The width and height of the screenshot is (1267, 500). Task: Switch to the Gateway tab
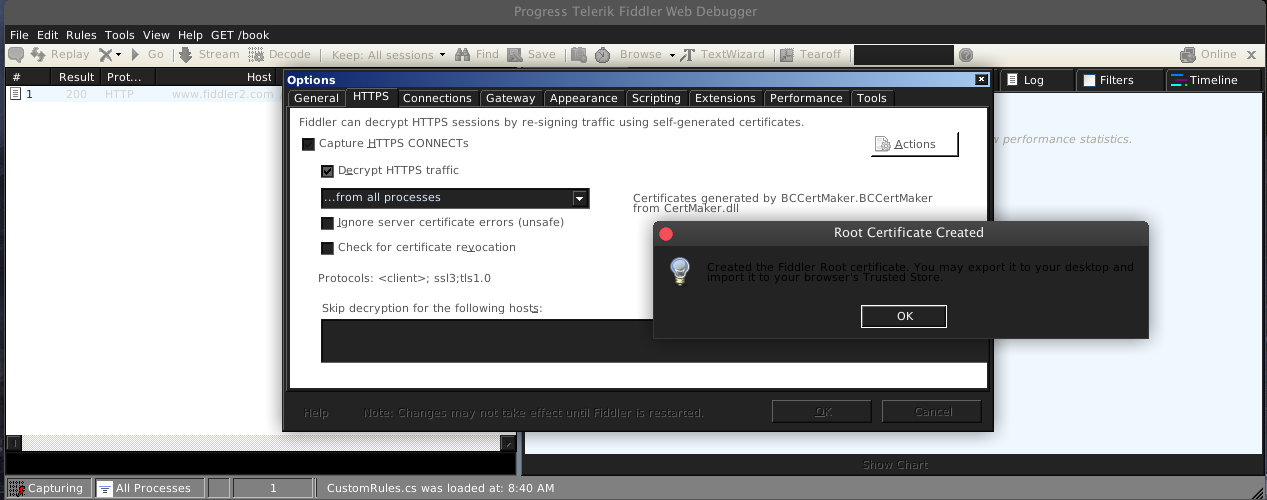(x=511, y=98)
